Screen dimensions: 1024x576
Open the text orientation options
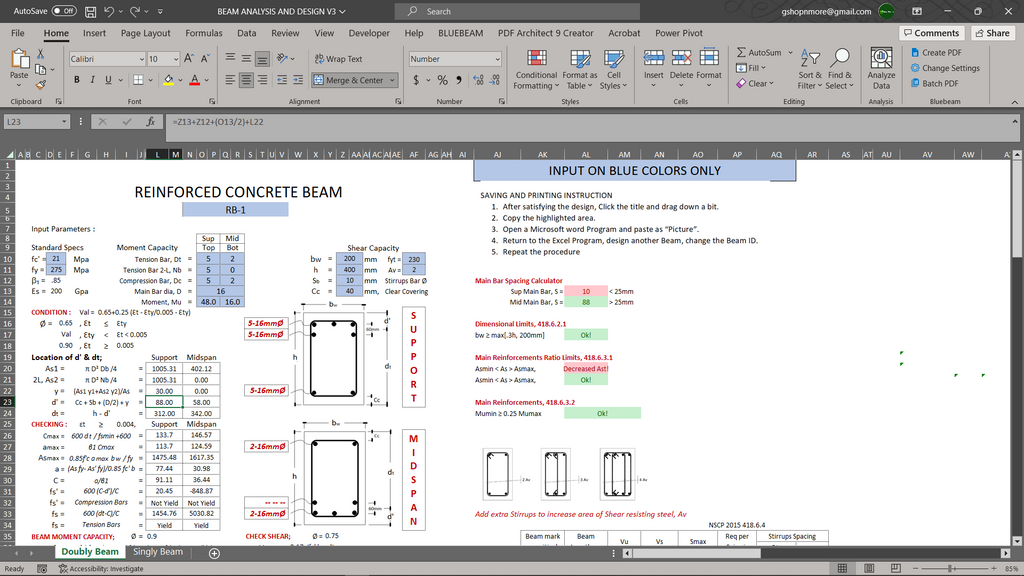point(285,59)
